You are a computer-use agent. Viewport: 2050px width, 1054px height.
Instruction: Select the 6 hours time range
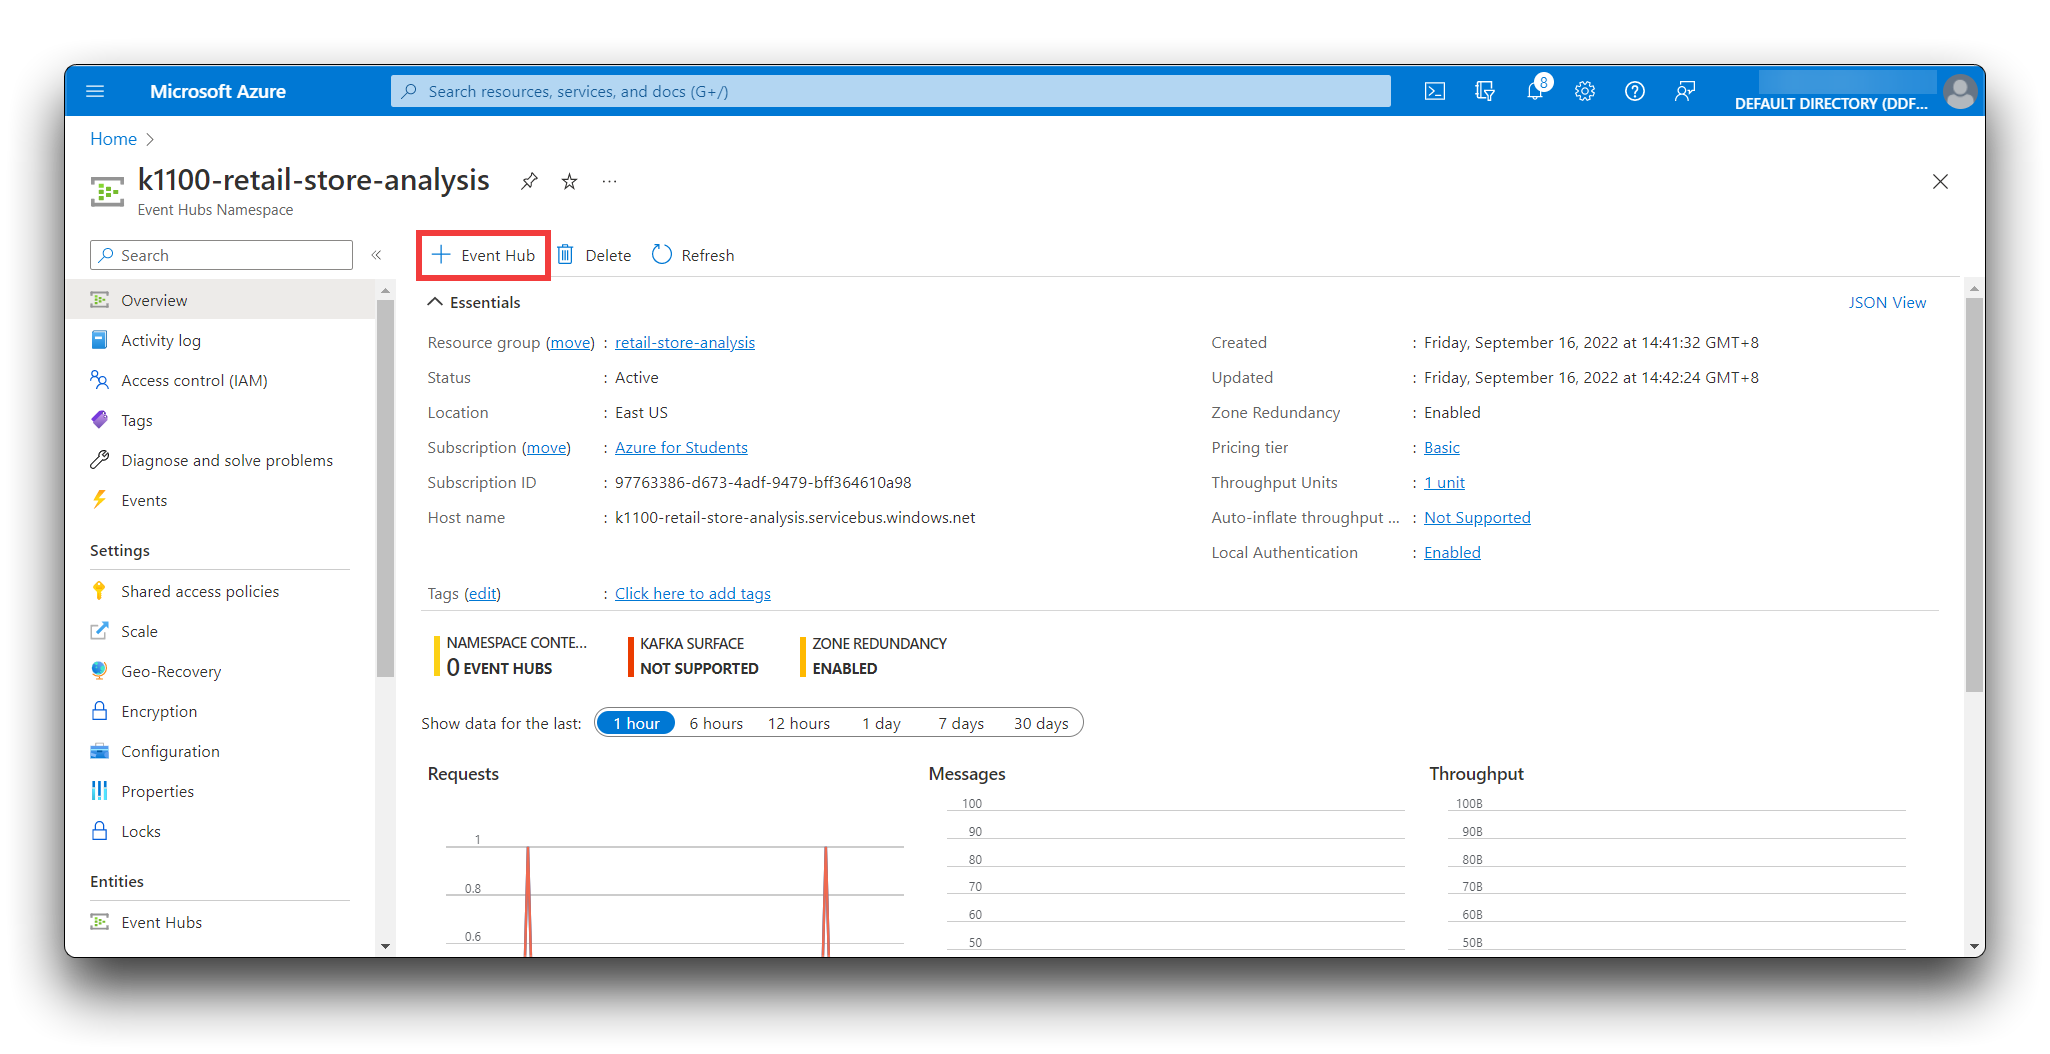pos(716,723)
